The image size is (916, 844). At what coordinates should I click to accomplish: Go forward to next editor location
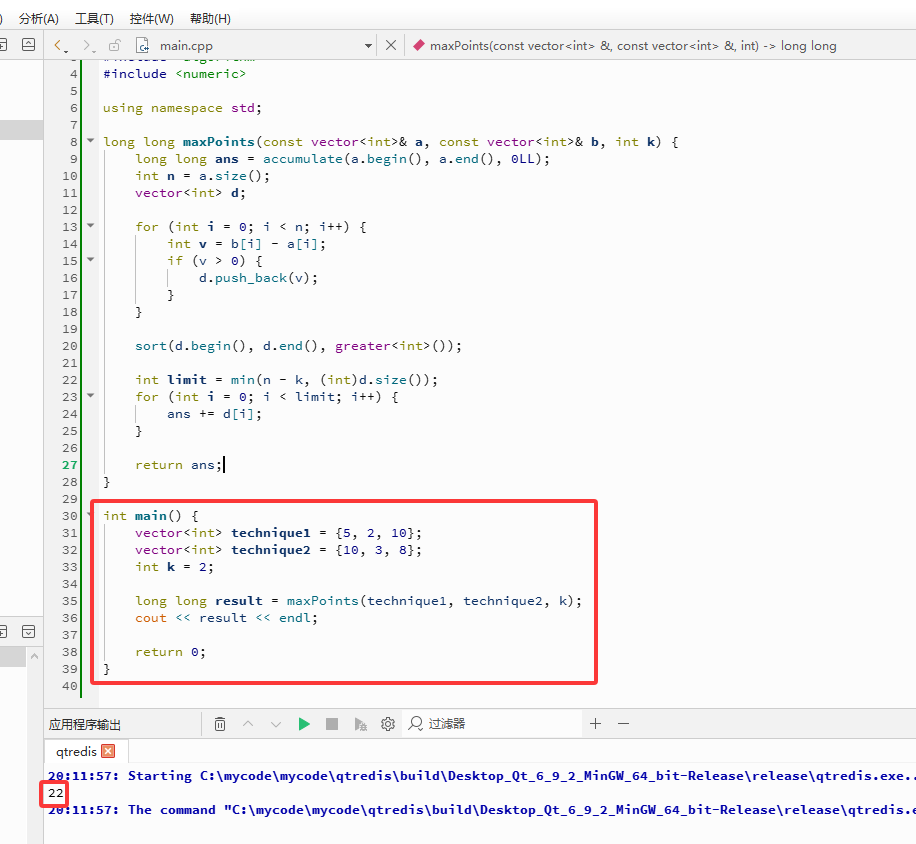coord(88,46)
